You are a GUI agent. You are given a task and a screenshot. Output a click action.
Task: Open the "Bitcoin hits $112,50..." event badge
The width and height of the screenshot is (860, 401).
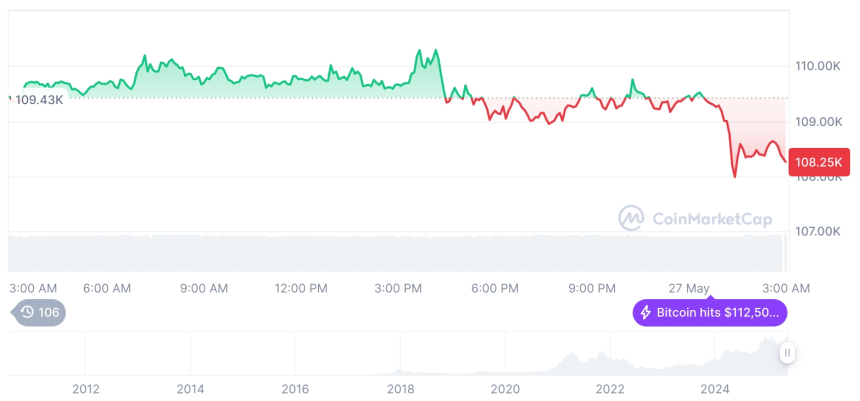coord(712,313)
